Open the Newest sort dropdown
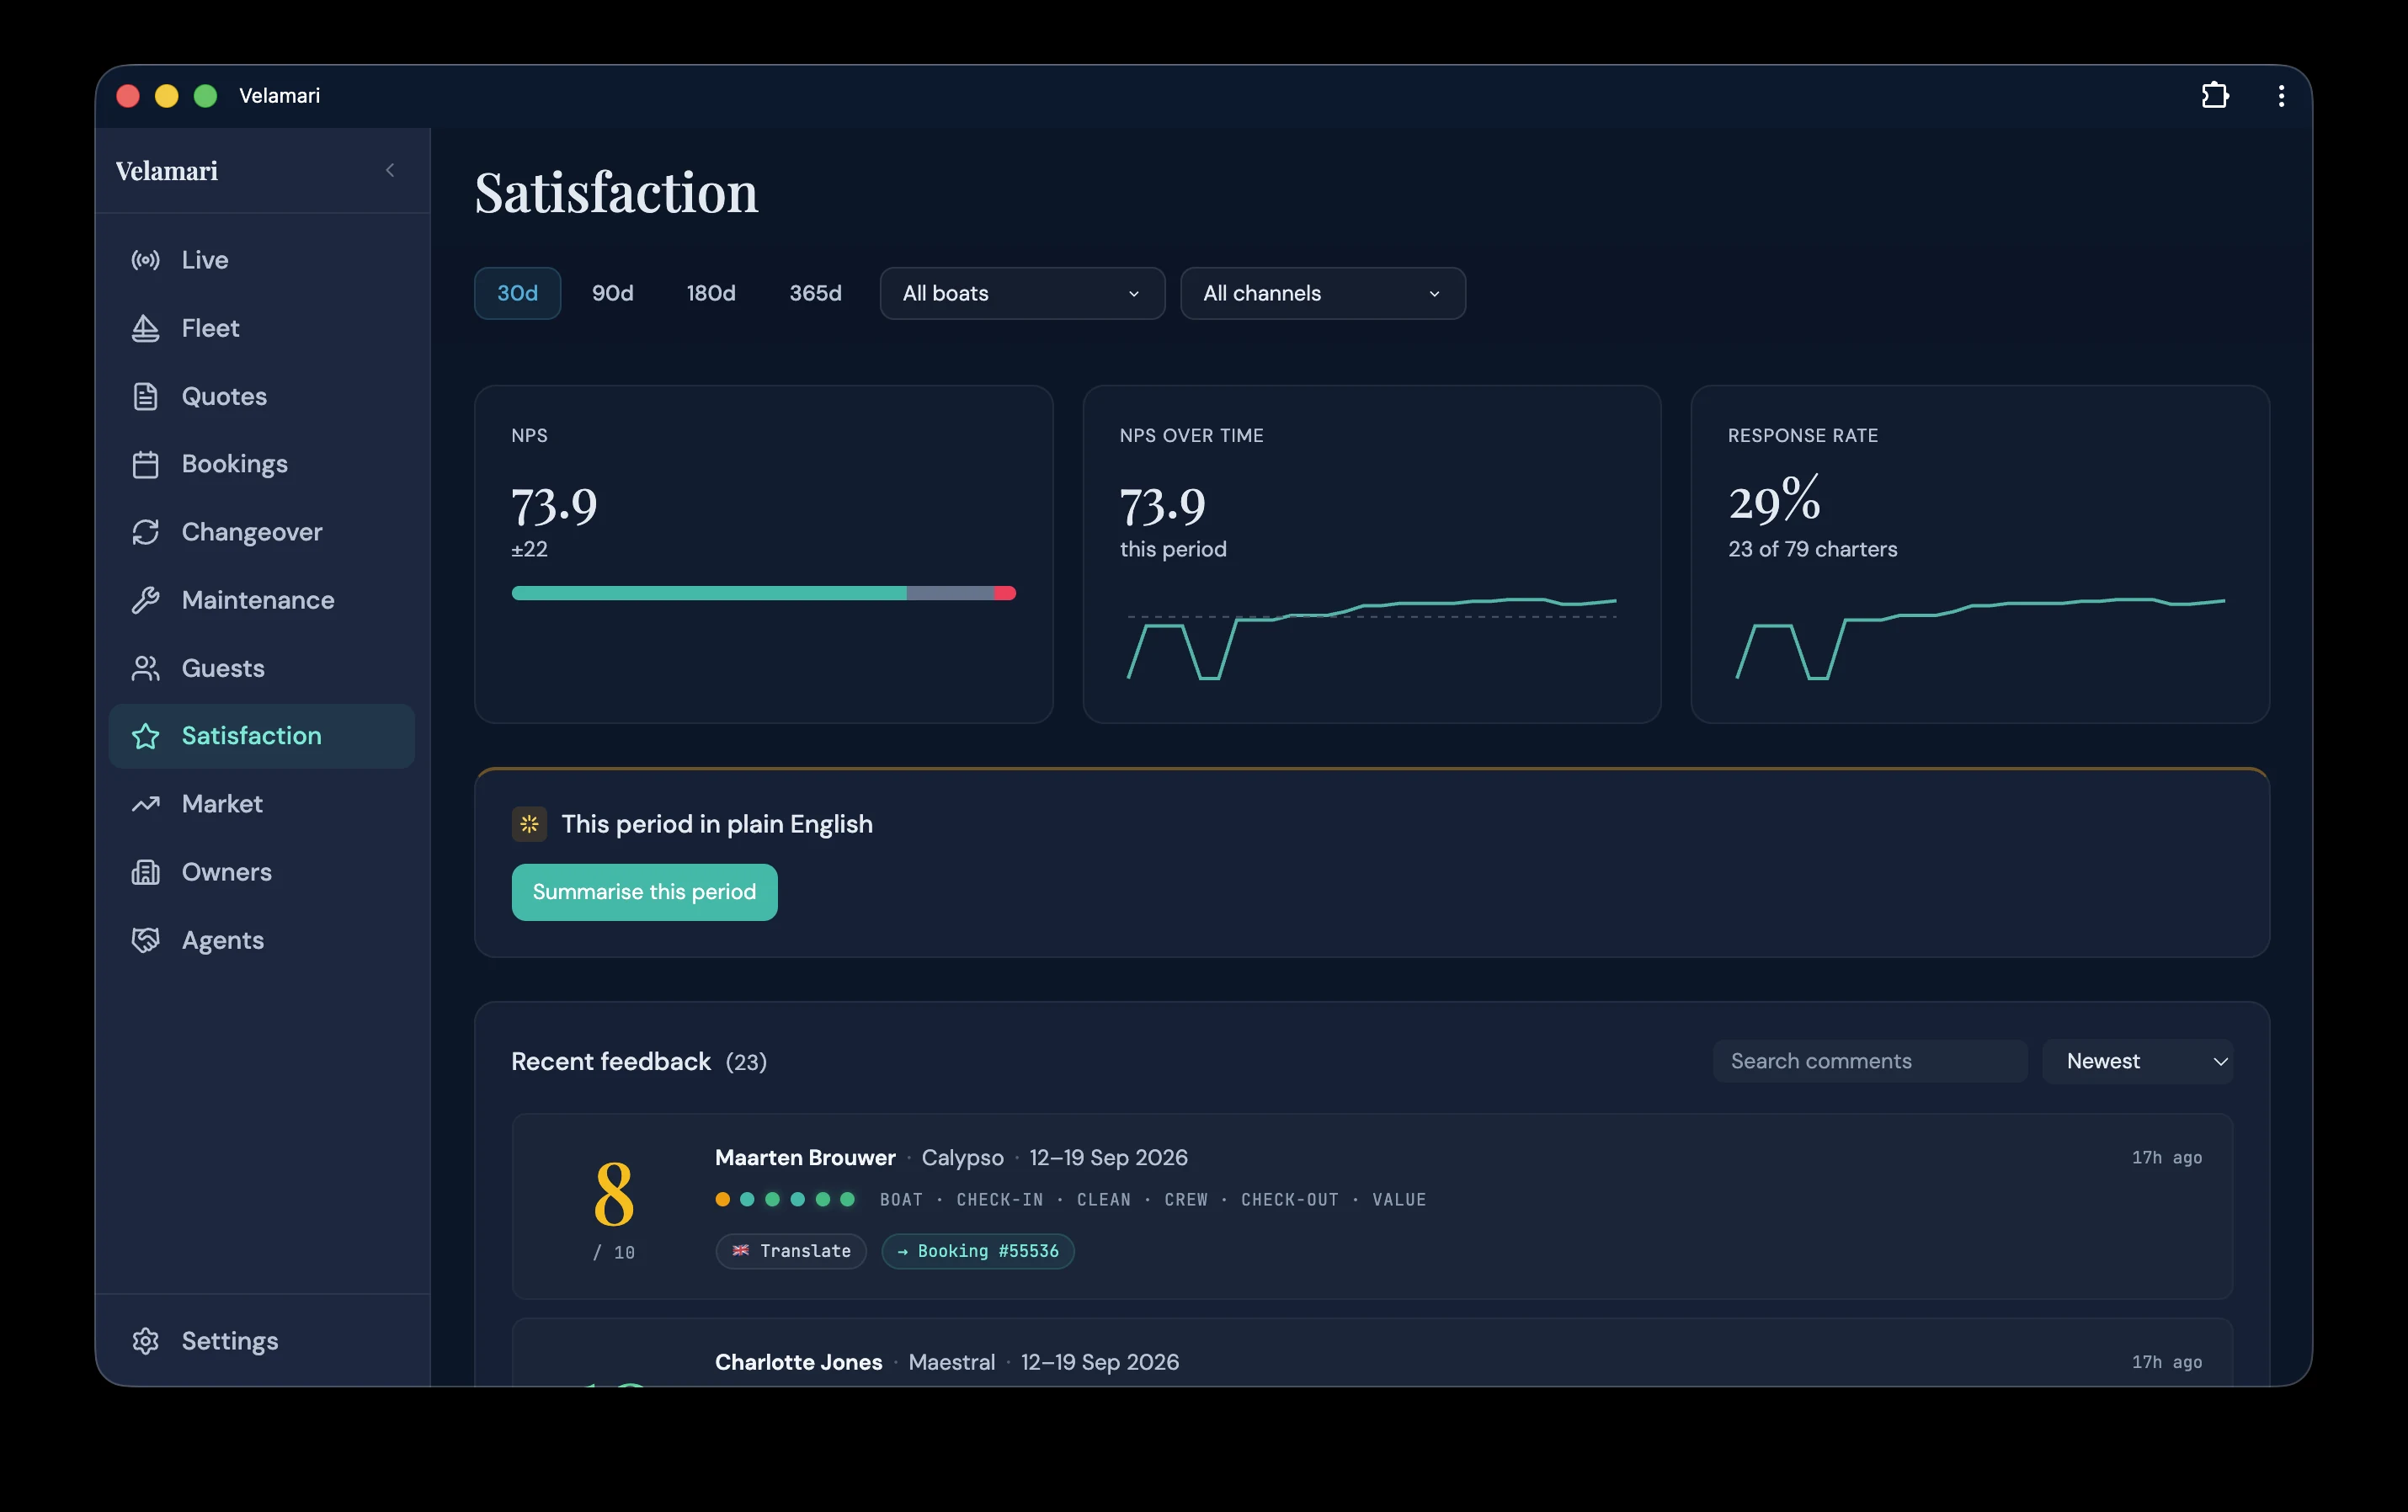 (x=2137, y=1061)
